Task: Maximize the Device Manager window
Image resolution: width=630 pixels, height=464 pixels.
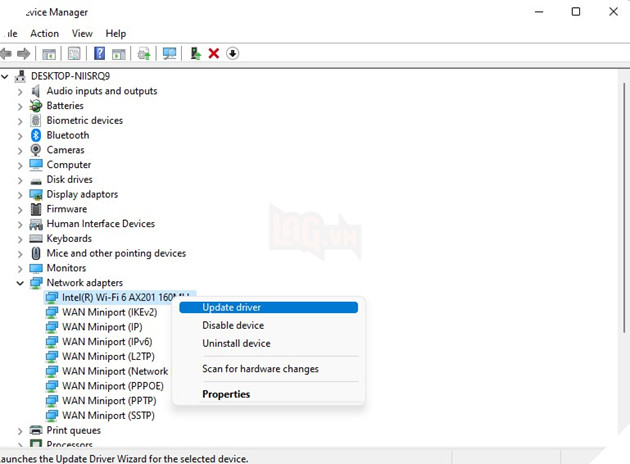Action: (x=576, y=12)
